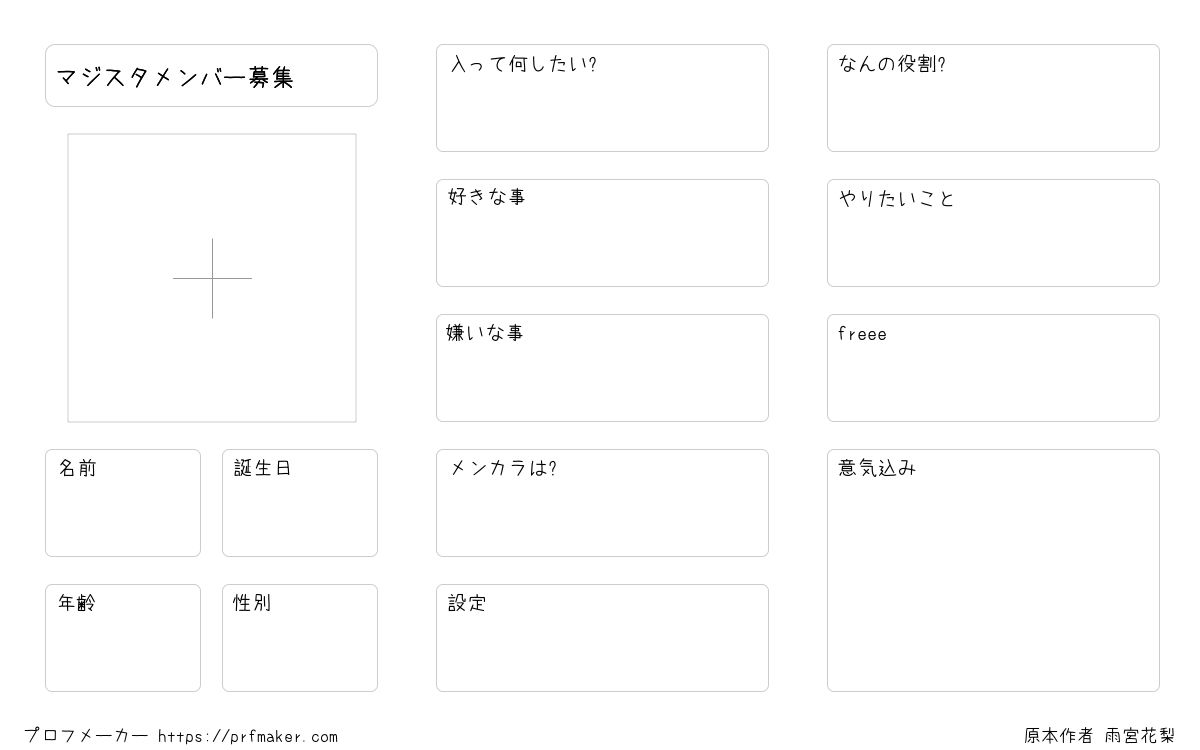The image size is (1200, 750).
Task: Open the https://prfmaker.com link
Action: pyautogui.click(x=248, y=737)
